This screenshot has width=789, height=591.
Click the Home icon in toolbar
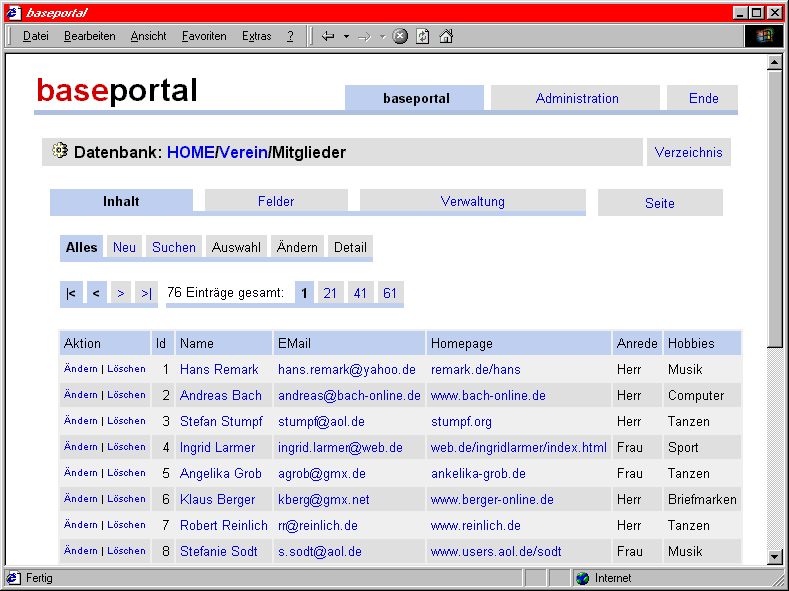click(x=446, y=36)
